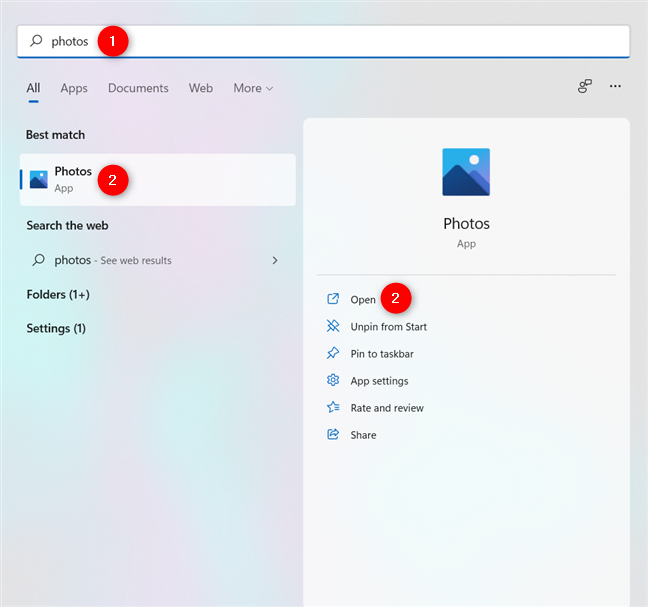648x607 pixels.
Task: Choose Pin to taskbar
Action: click(382, 354)
